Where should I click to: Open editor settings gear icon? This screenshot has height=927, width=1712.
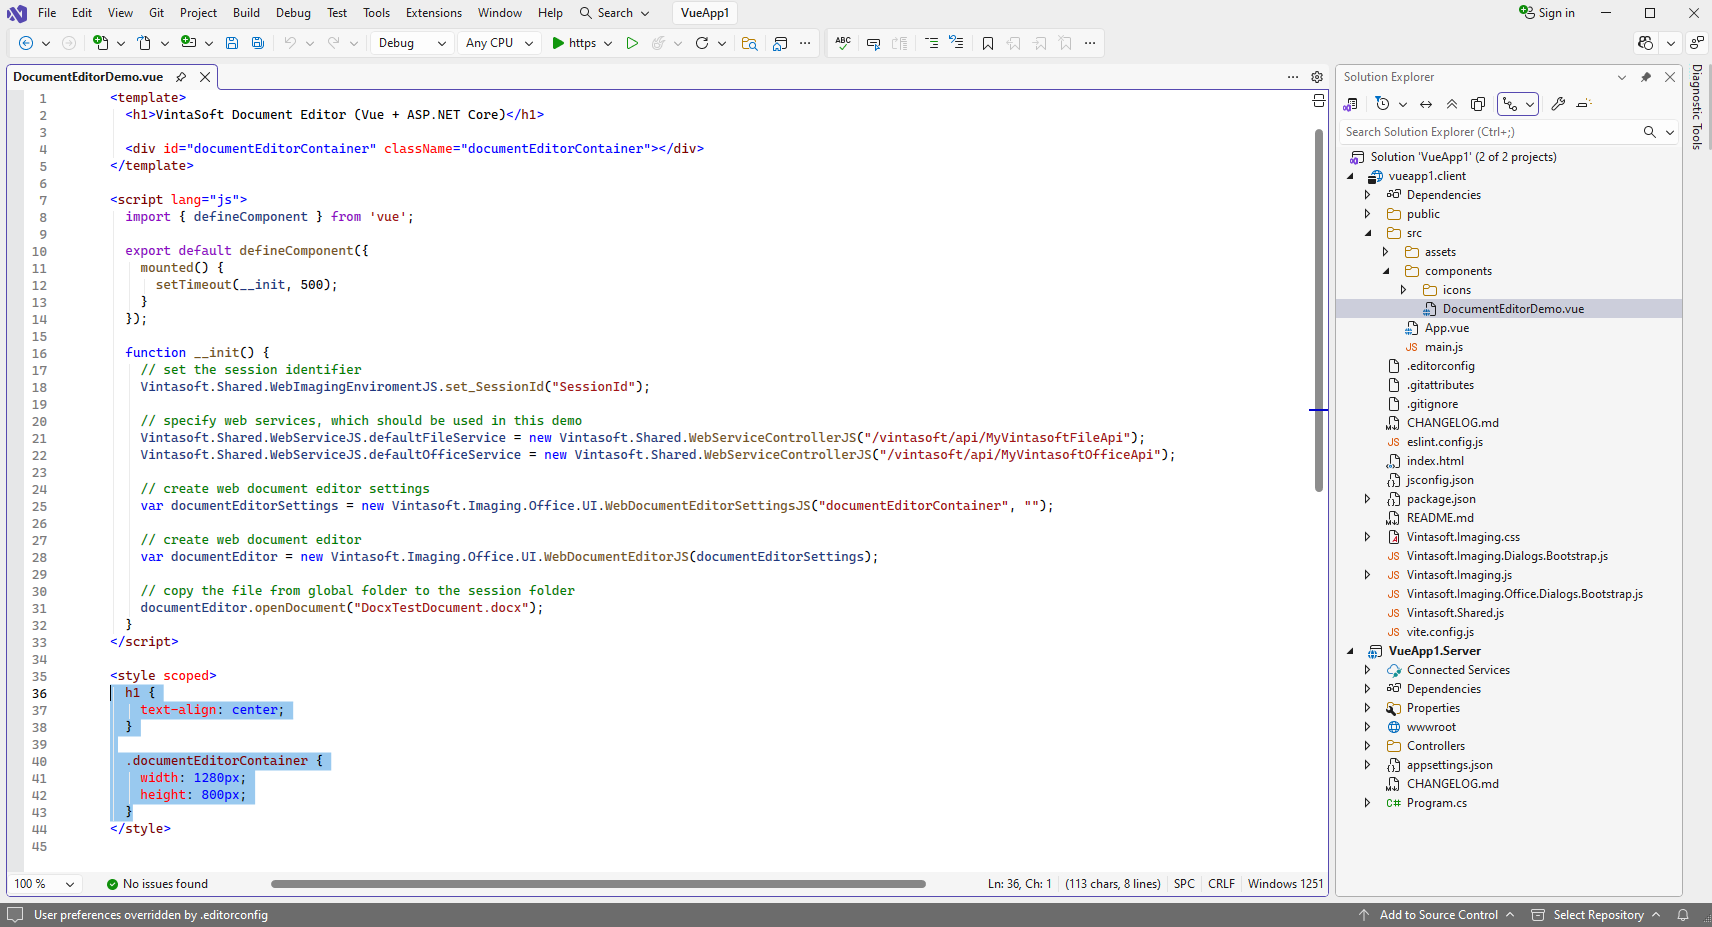(x=1317, y=77)
